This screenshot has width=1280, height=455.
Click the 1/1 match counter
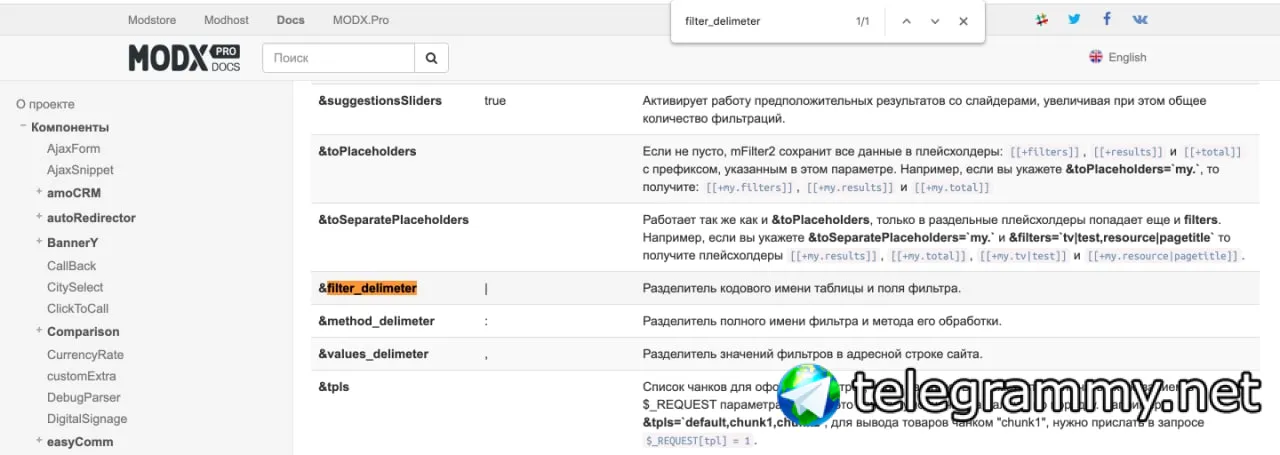863,21
